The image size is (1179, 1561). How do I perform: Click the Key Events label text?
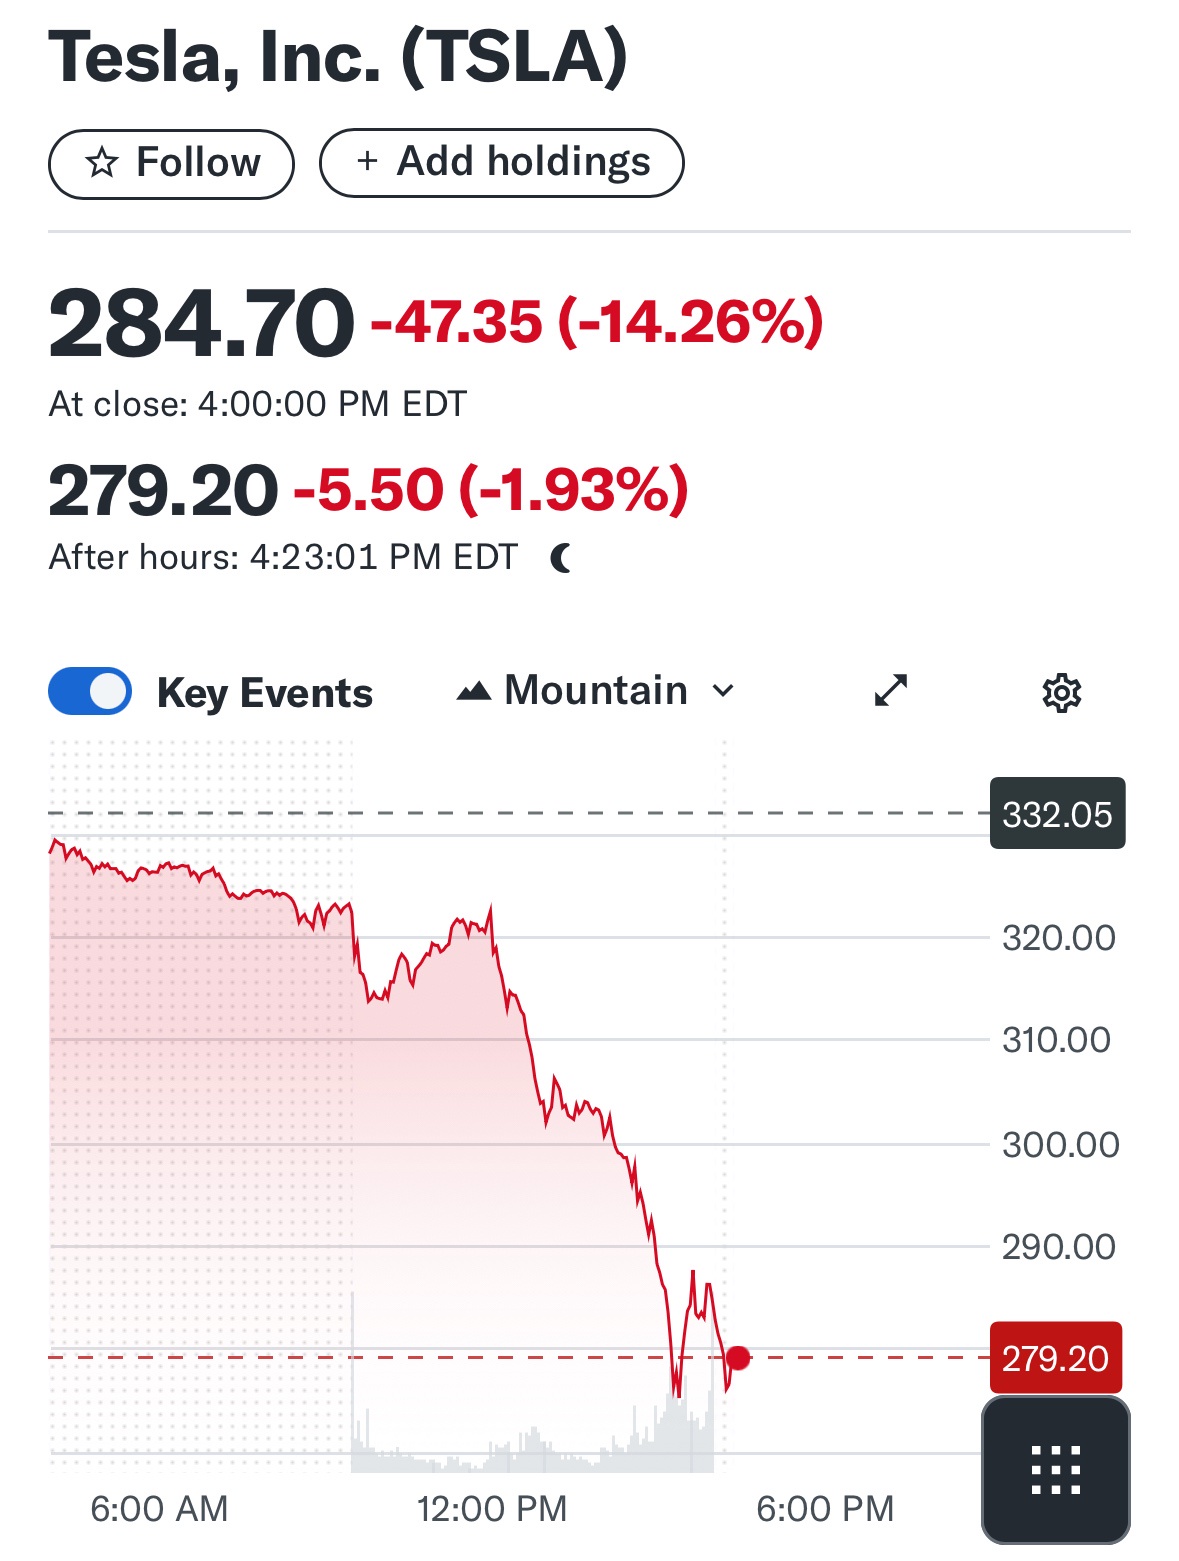[x=265, y=693]
